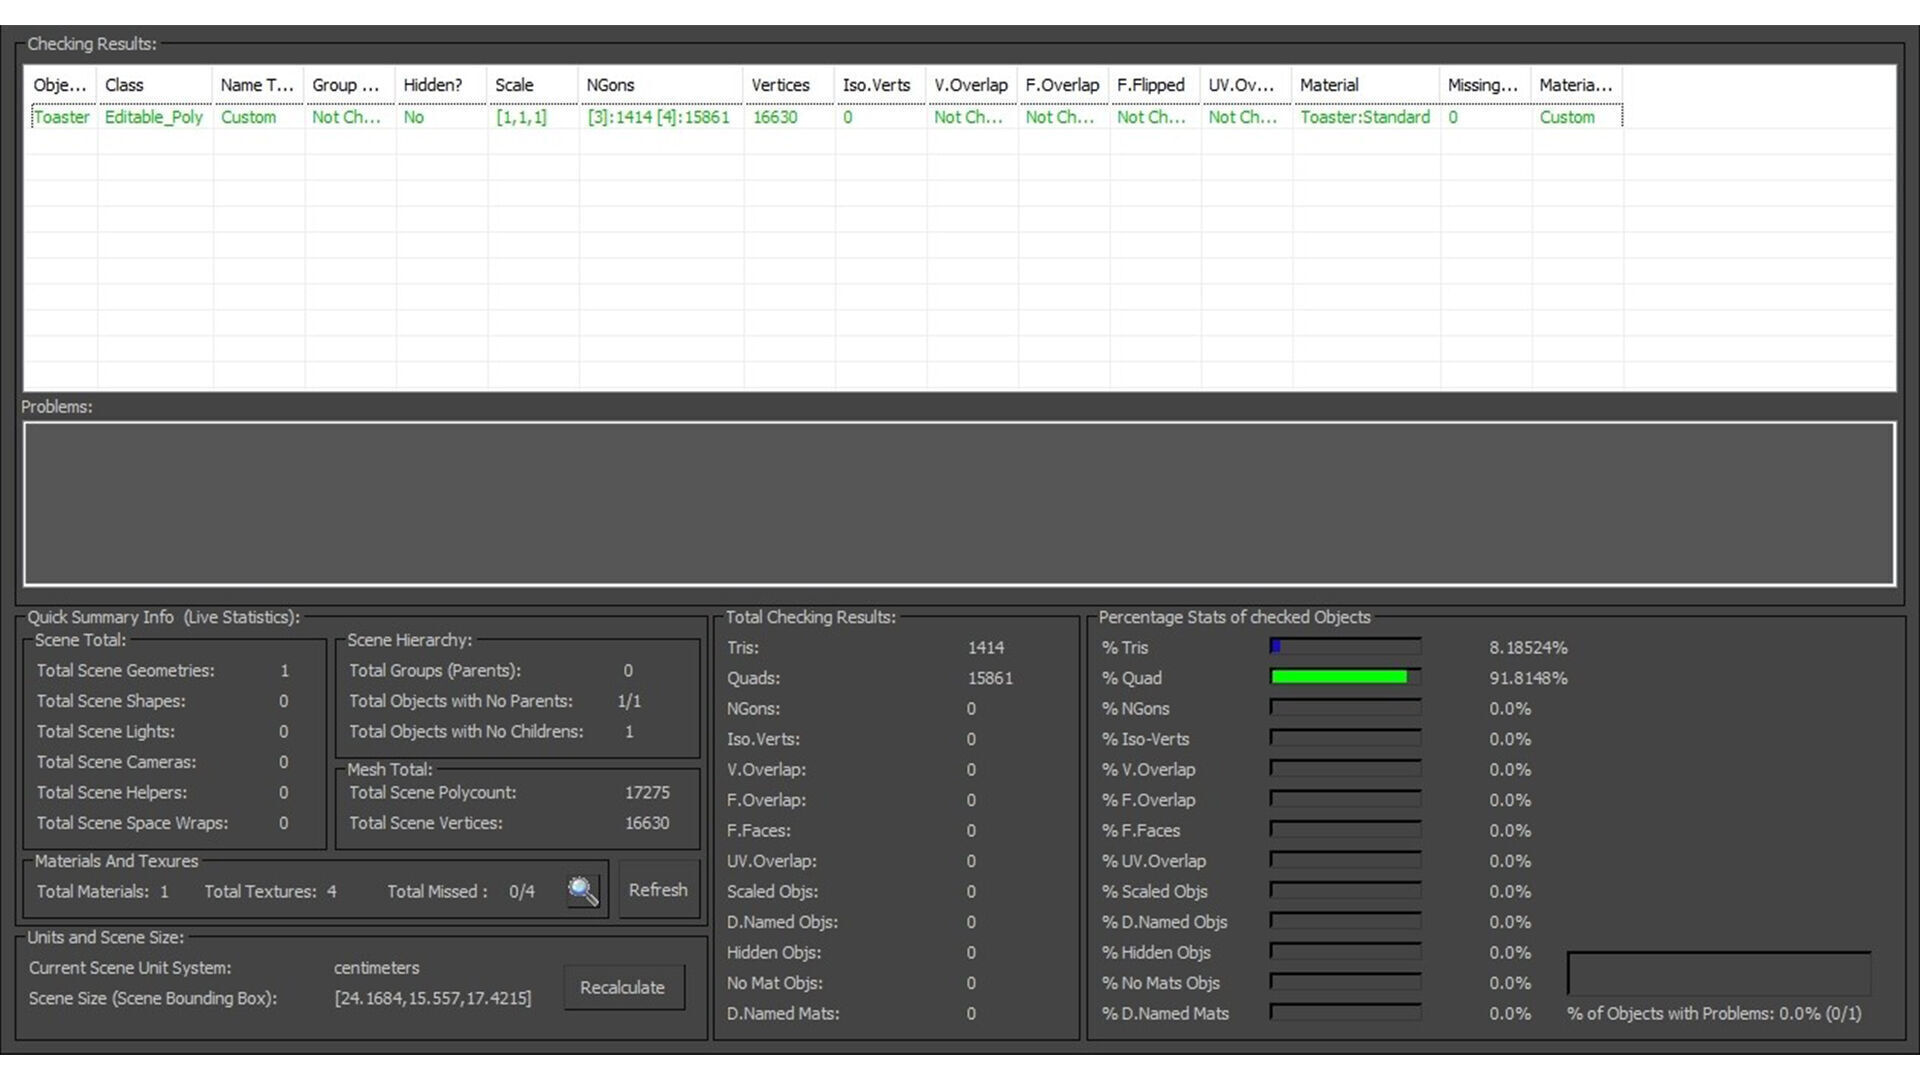The width and height of the screenshot is (1920, 1080).
Task: Click inside the Problems text area
Action: 959,503
